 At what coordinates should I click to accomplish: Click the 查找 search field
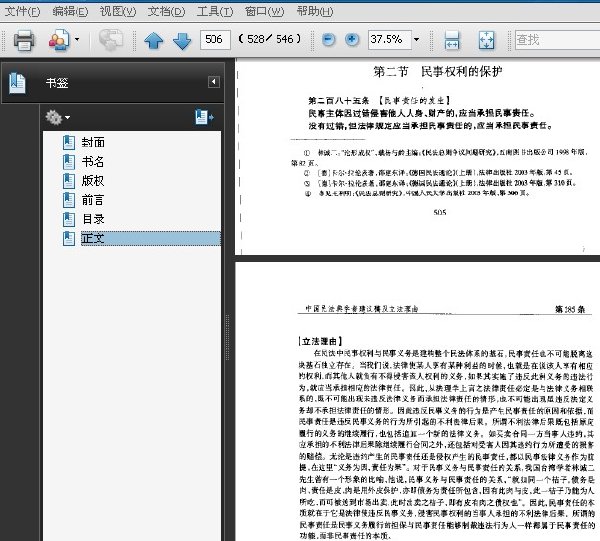(557, 40)
